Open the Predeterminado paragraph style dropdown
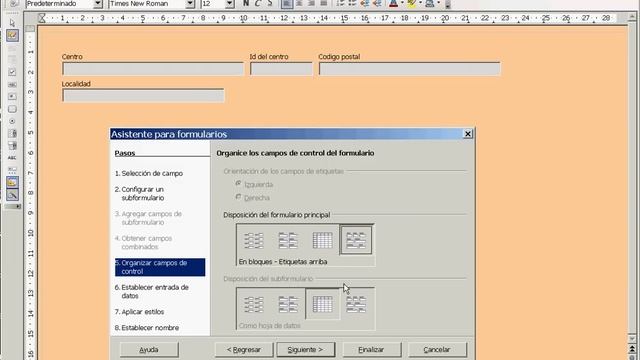The height and width of the screenshot is (360, 640). pos(98,4)
